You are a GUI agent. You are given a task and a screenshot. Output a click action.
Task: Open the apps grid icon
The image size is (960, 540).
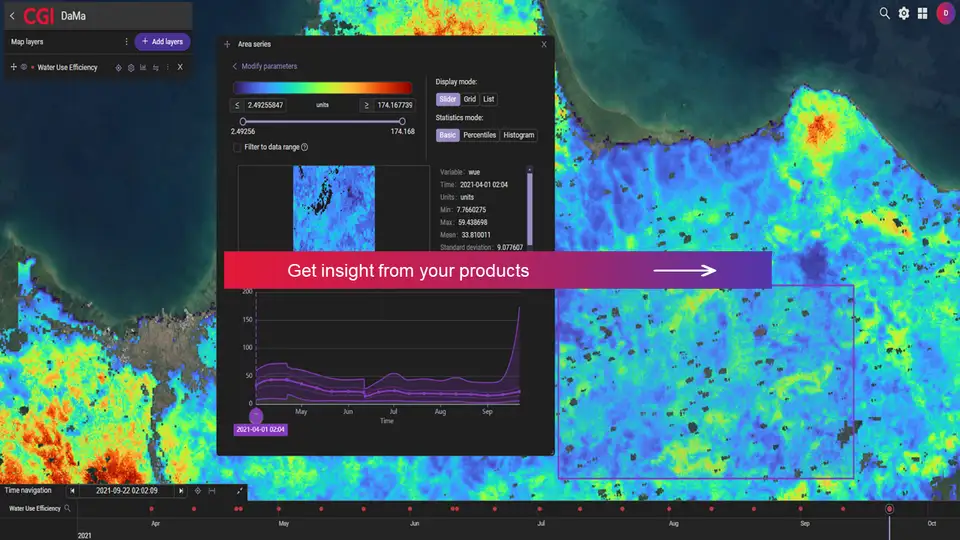coord(922,14)
